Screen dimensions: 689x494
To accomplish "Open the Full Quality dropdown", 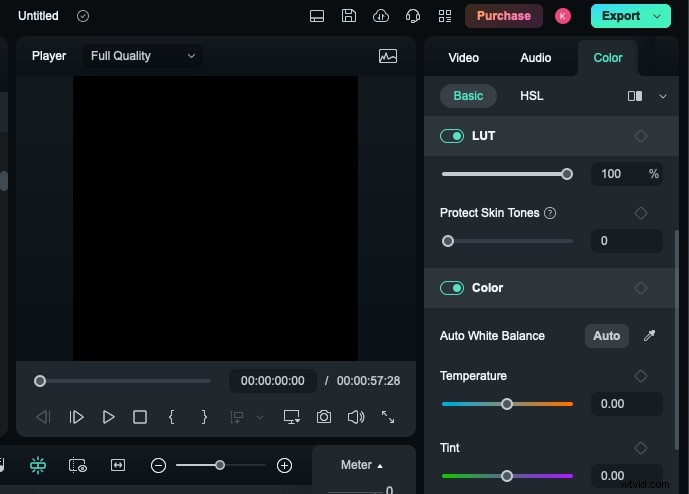I will [143, 56].
